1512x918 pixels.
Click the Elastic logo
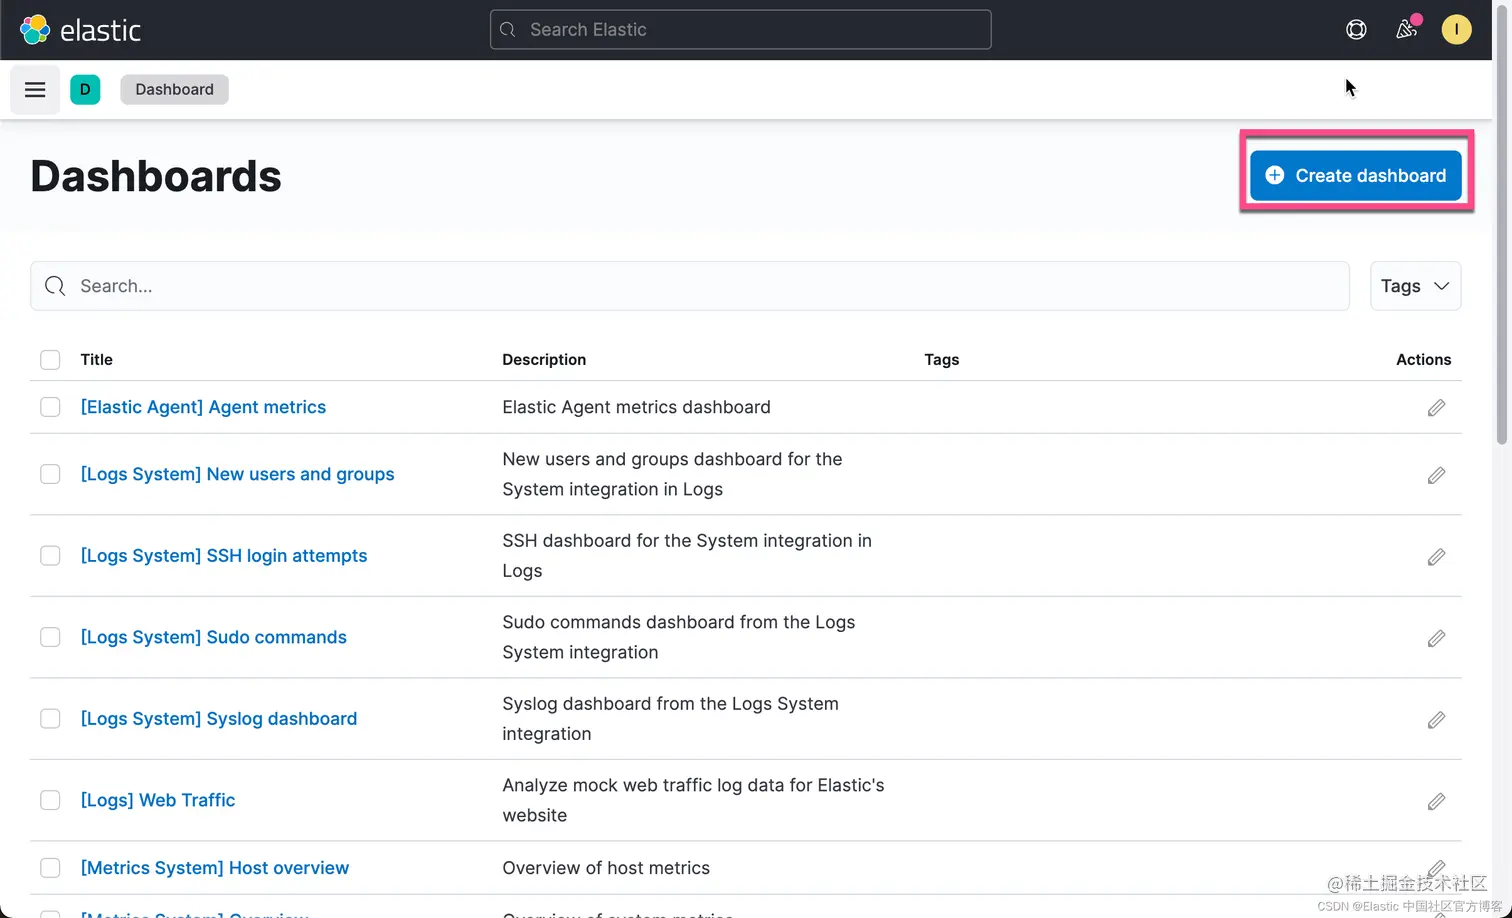click(81, 30)
